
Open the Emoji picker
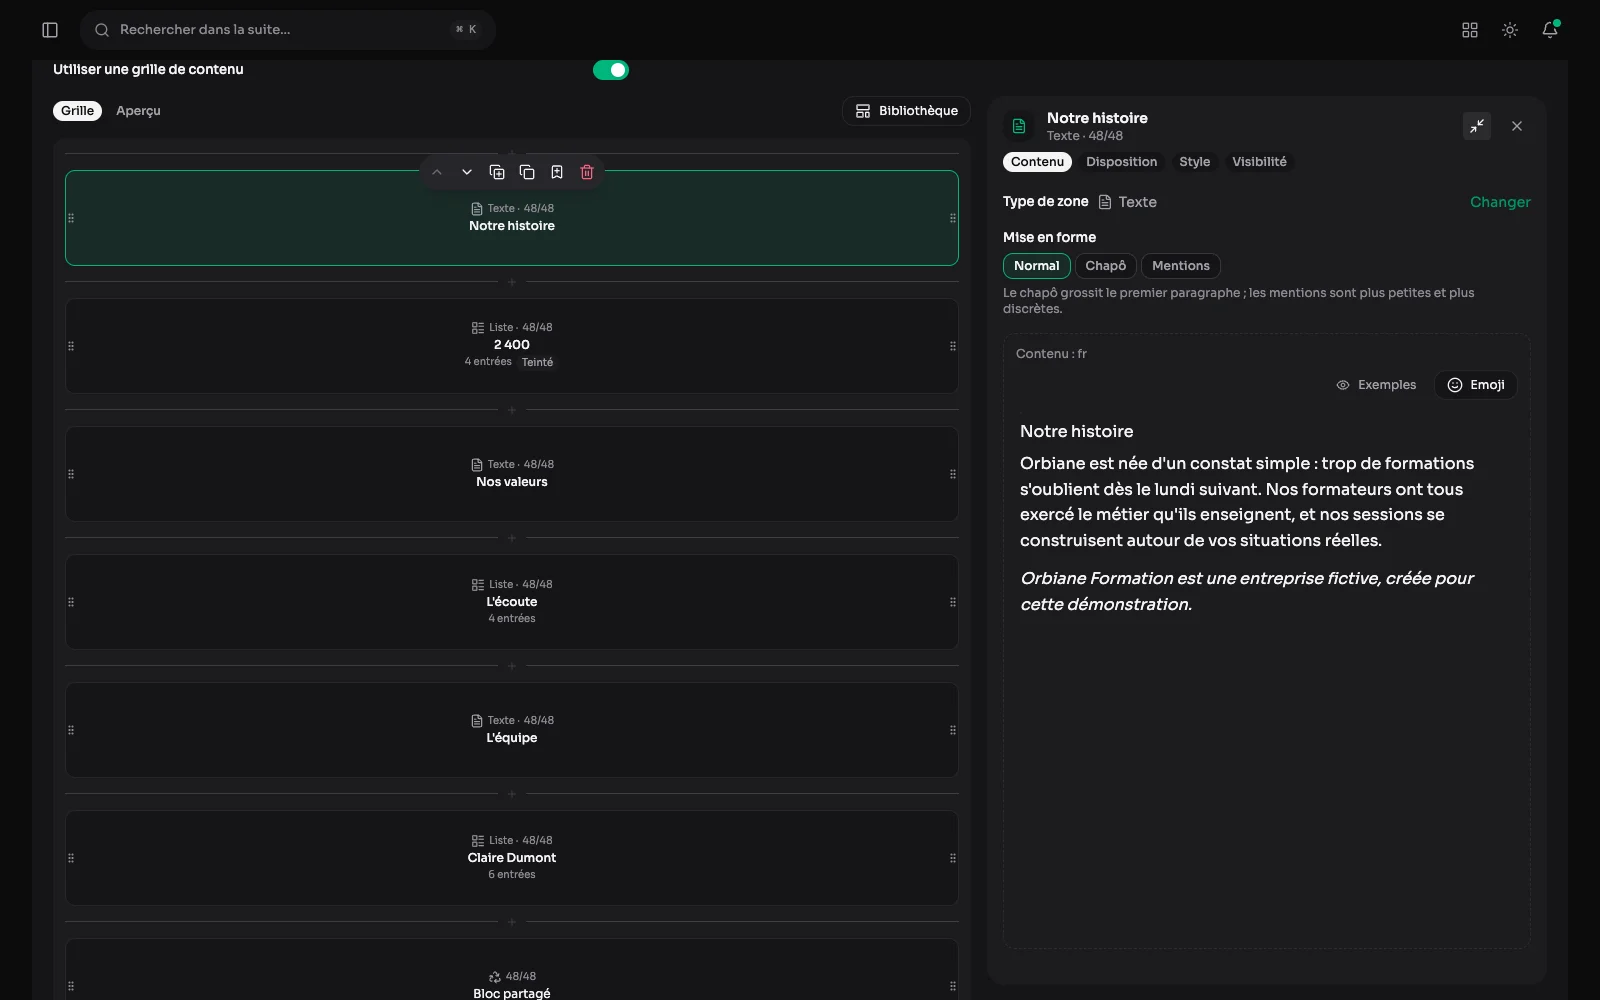click(x=1476, y=385)
